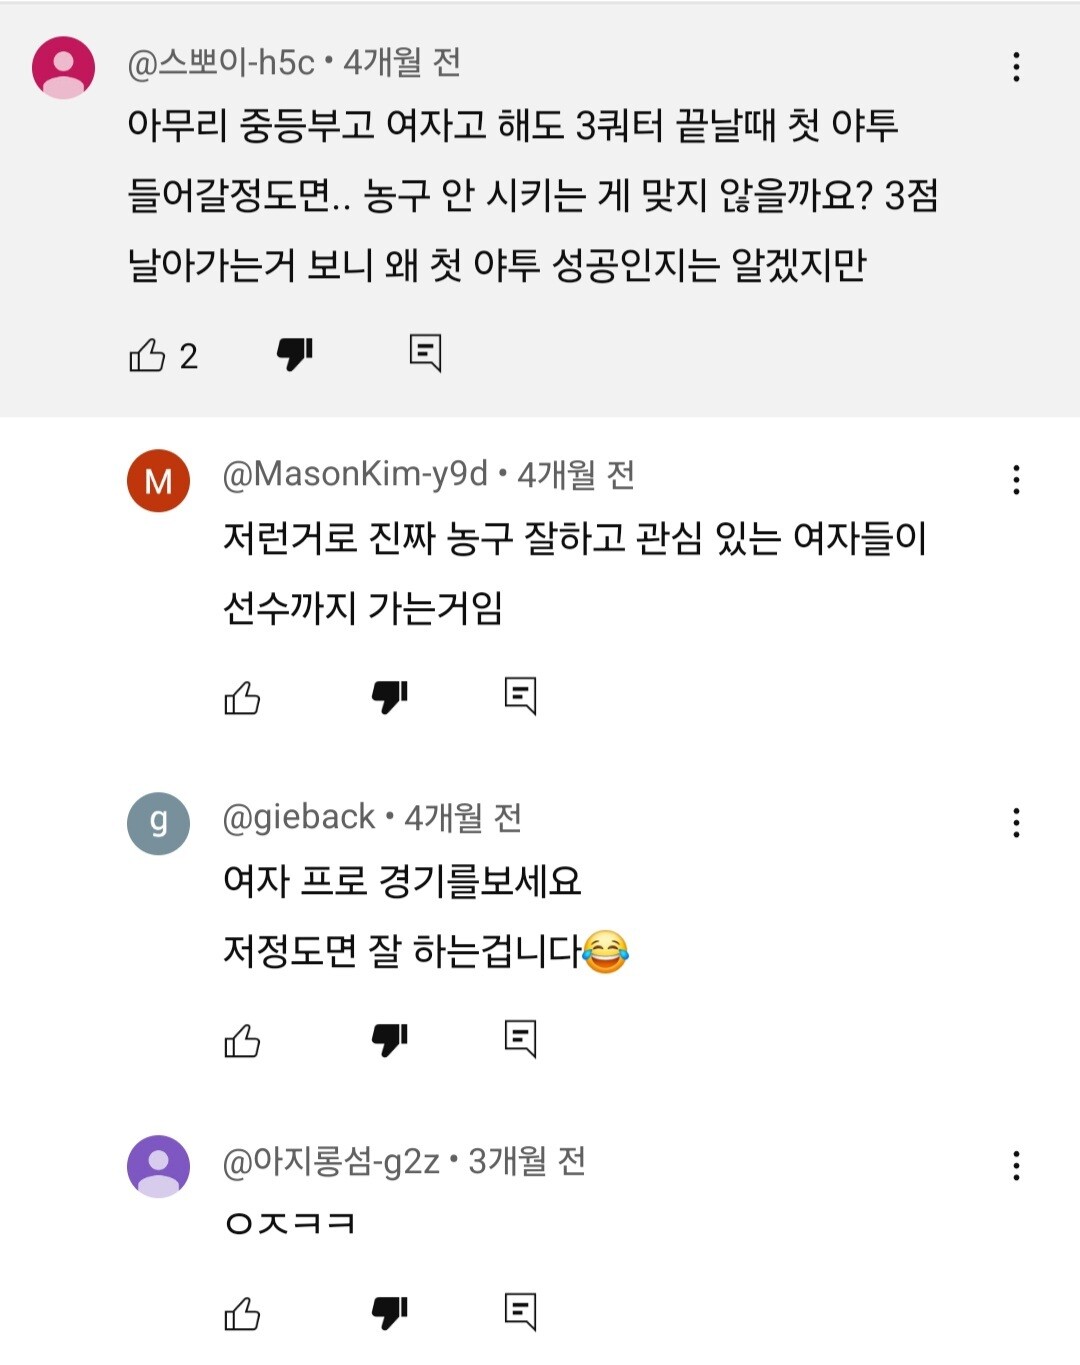Viewport: 1080px width, 1365px height.
Task: Like the @gieback reply
Action: click(242, 1040)
